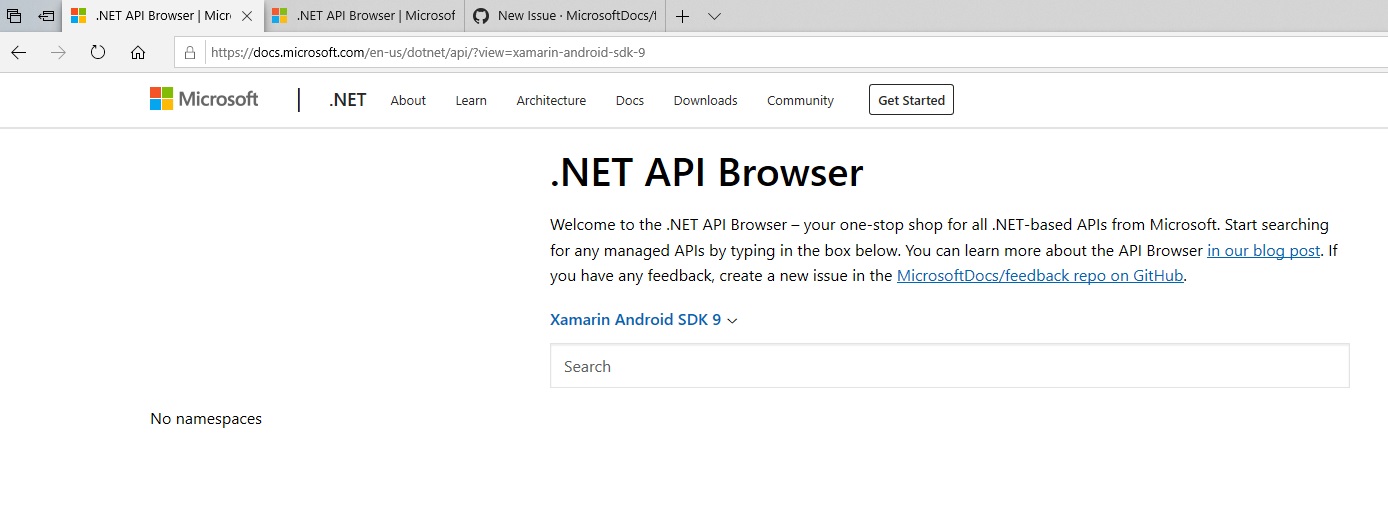Click the Microsoft logo

tap(204, 99)
